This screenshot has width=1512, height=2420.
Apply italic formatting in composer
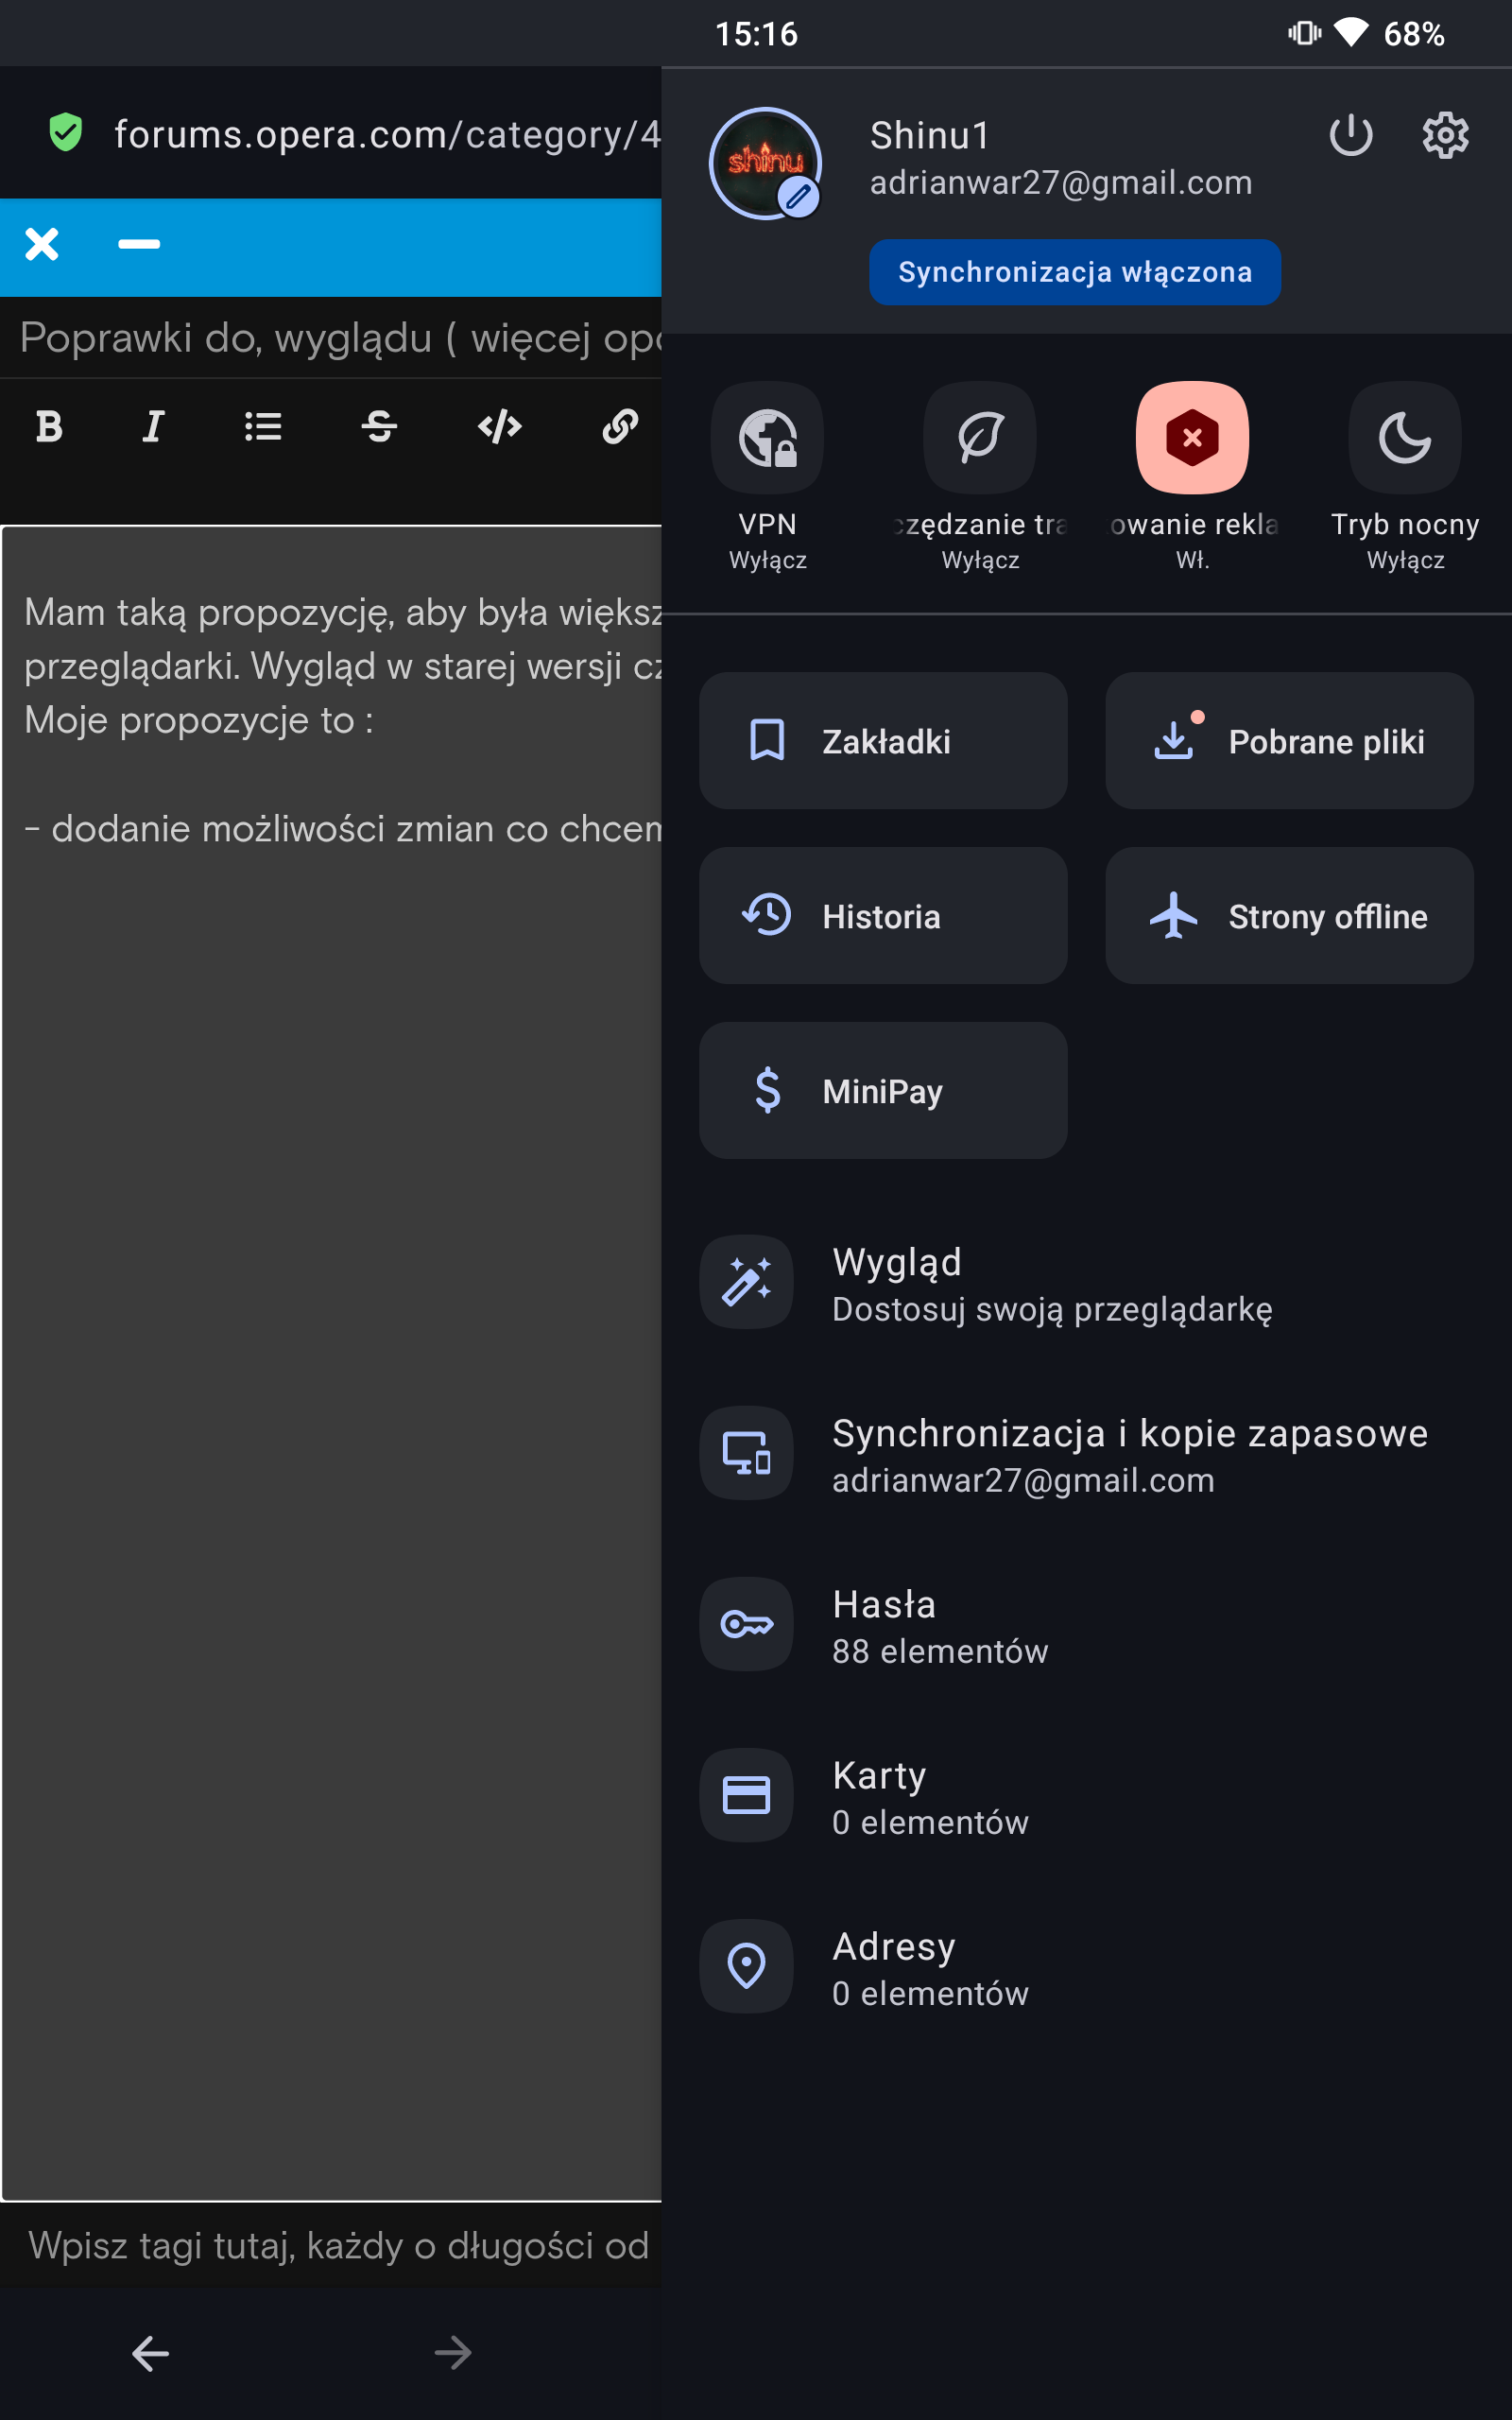coord(153,427)
